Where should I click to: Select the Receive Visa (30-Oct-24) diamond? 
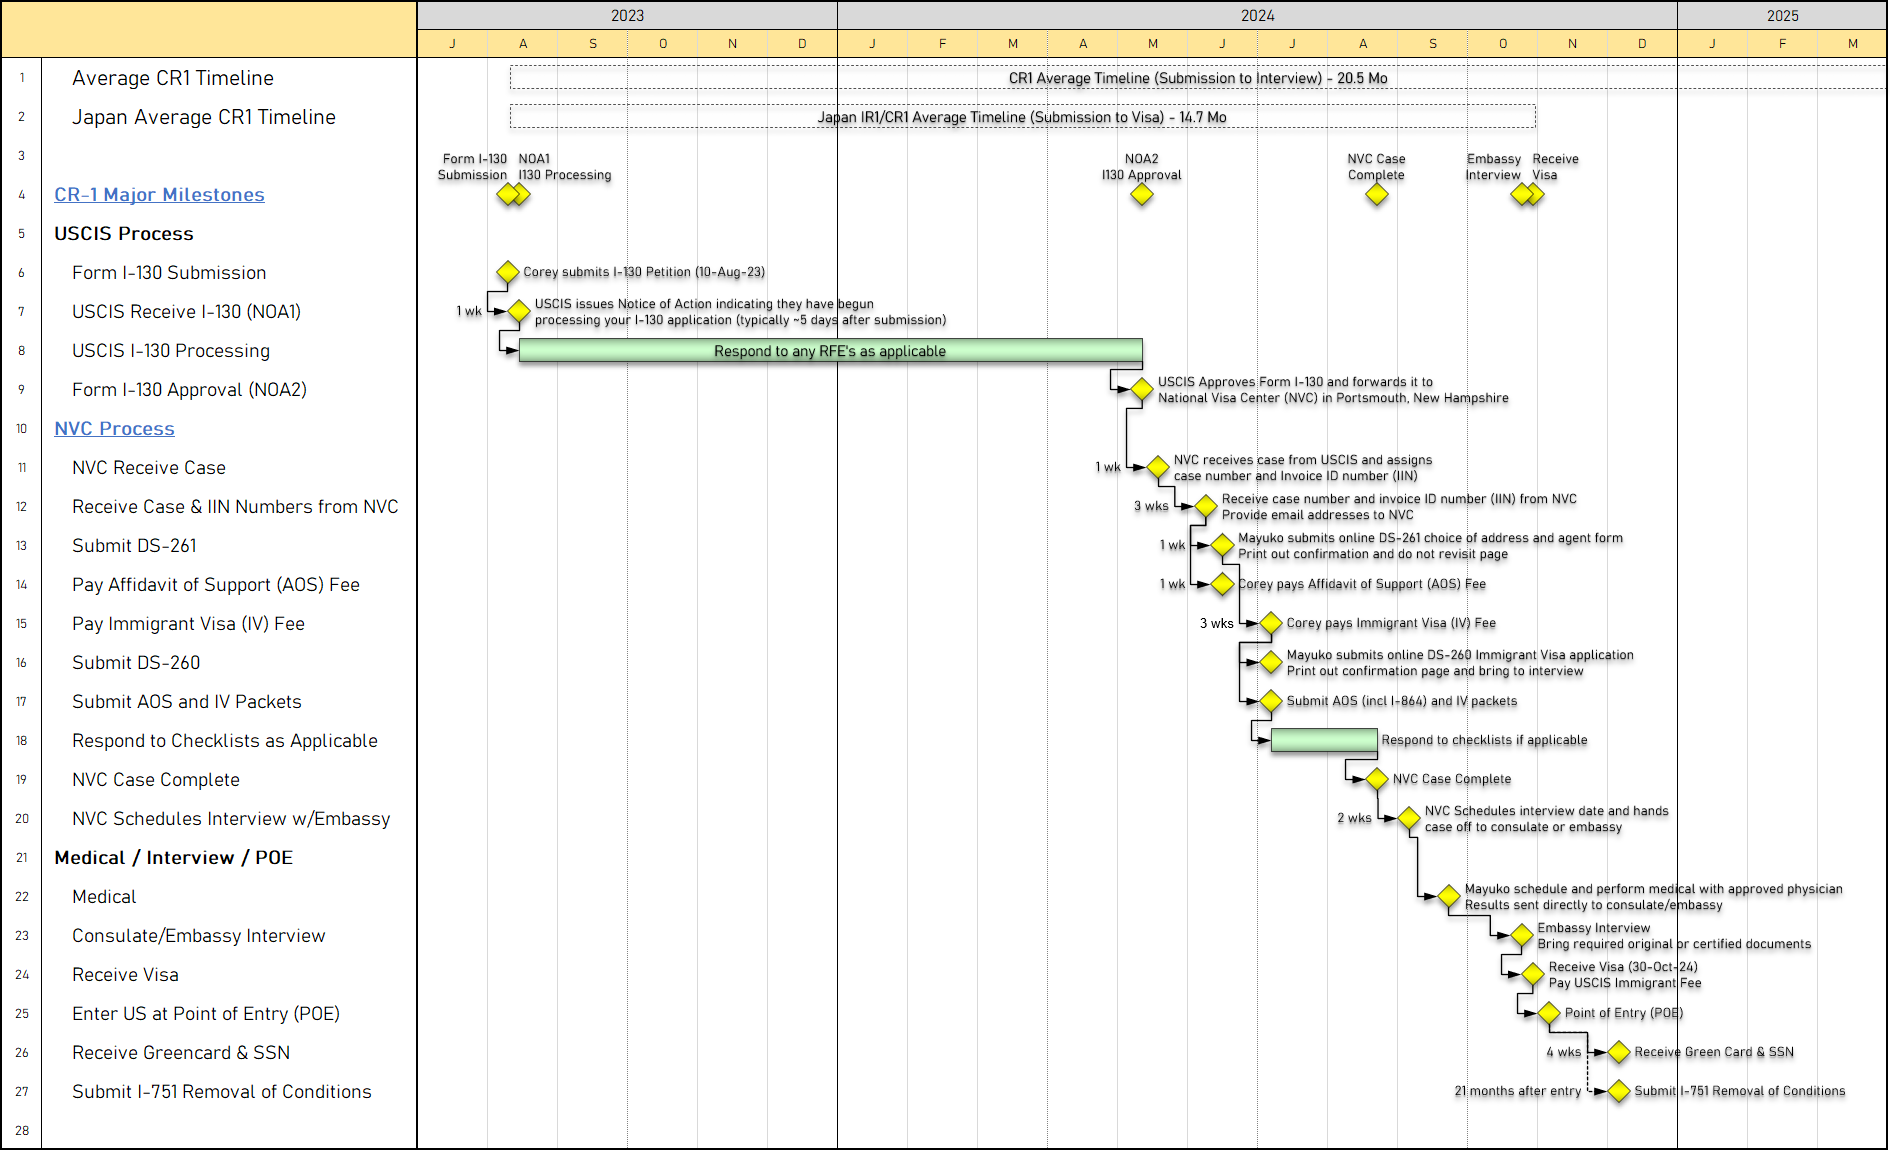[x=1533, y=974]
